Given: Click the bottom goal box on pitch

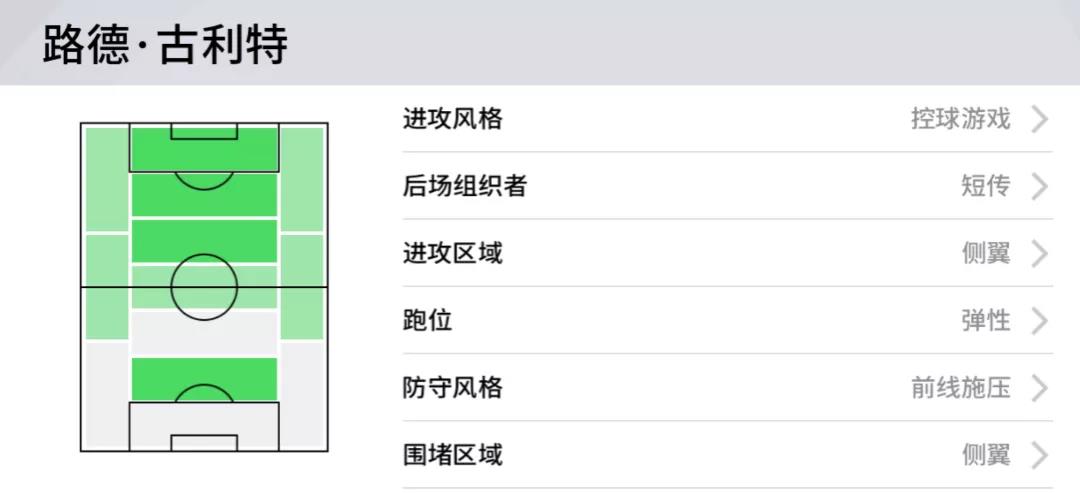Looking at the screenshot, I should (x=204, y=443).
